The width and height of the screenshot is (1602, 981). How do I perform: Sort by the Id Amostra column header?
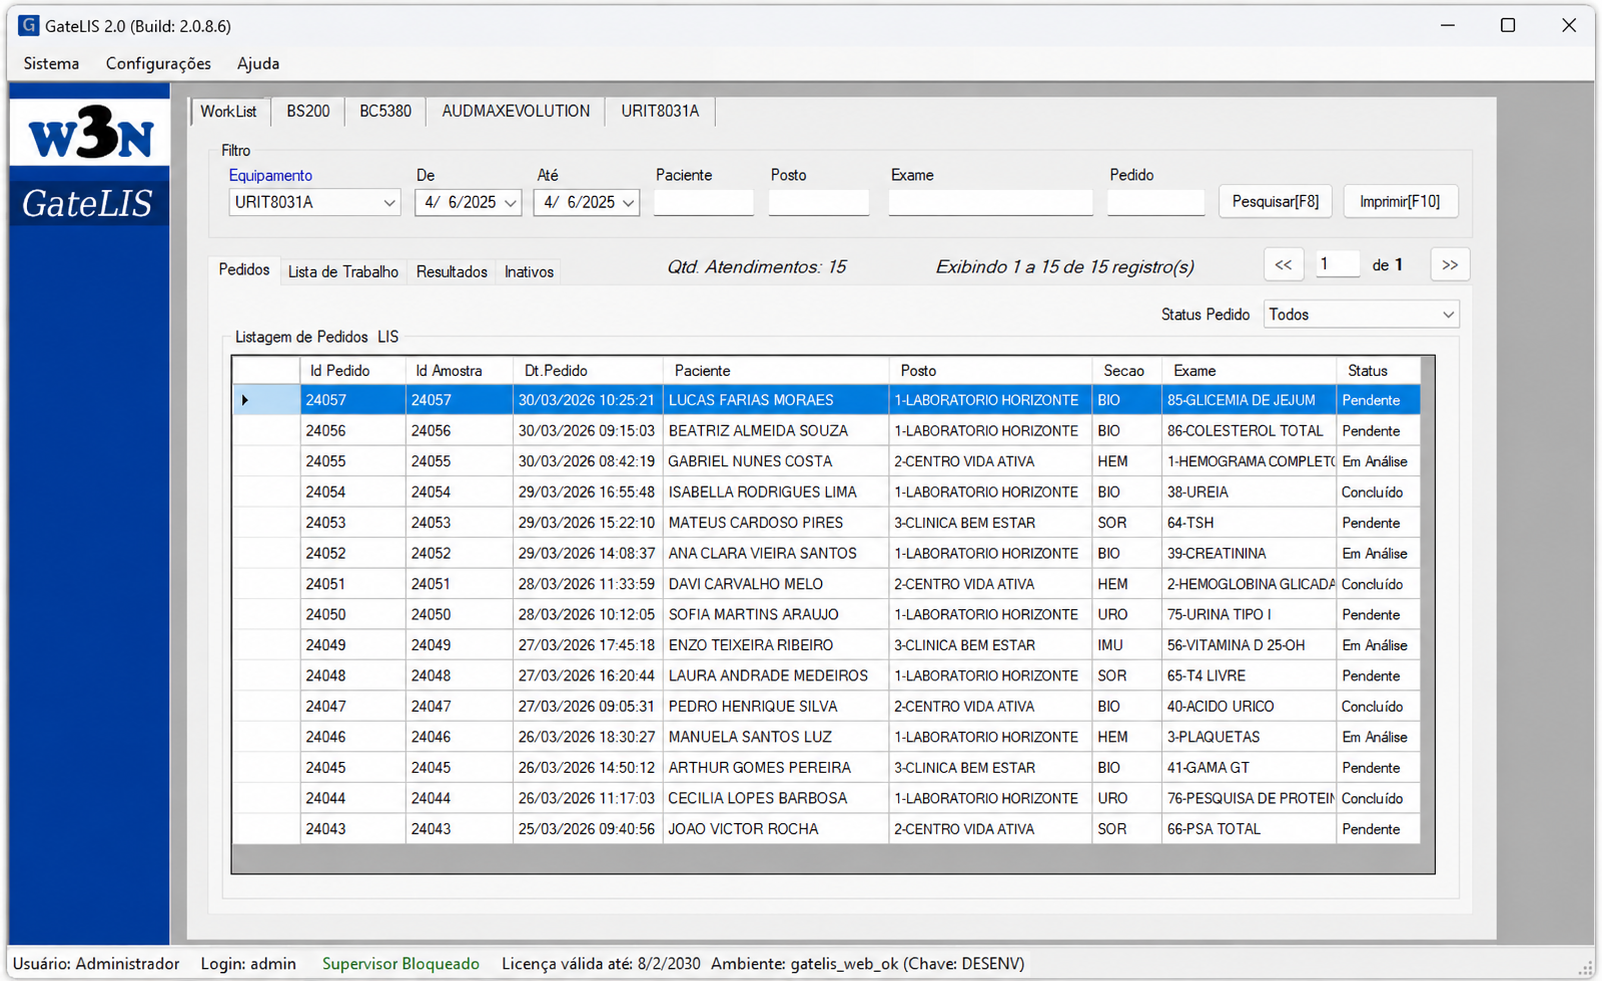click(459, 370)
